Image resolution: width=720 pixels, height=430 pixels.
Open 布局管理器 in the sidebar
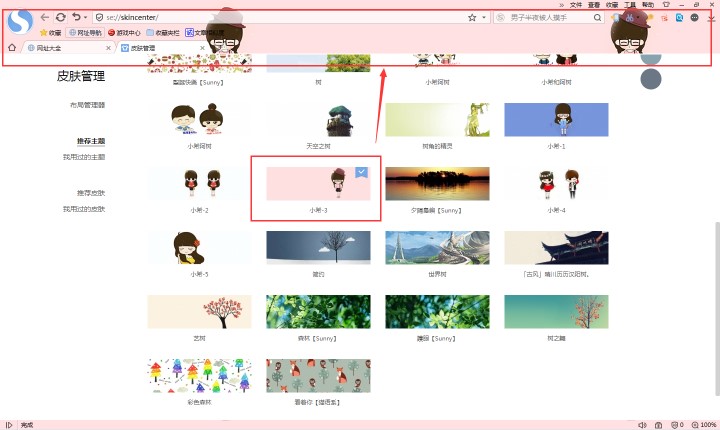point(87,105)
